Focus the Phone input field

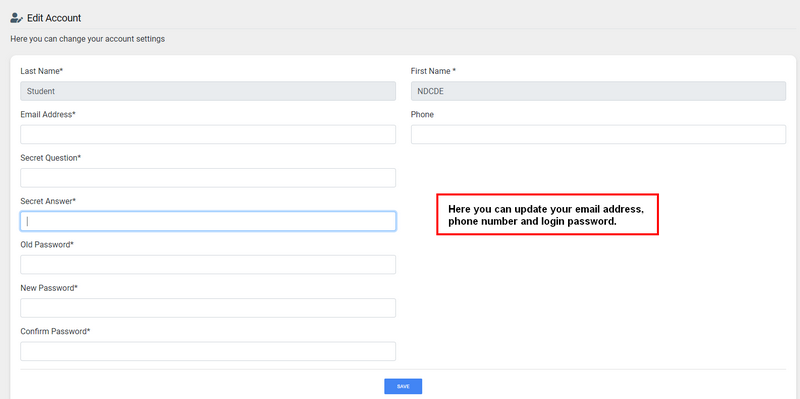click(x=598, y=134)
